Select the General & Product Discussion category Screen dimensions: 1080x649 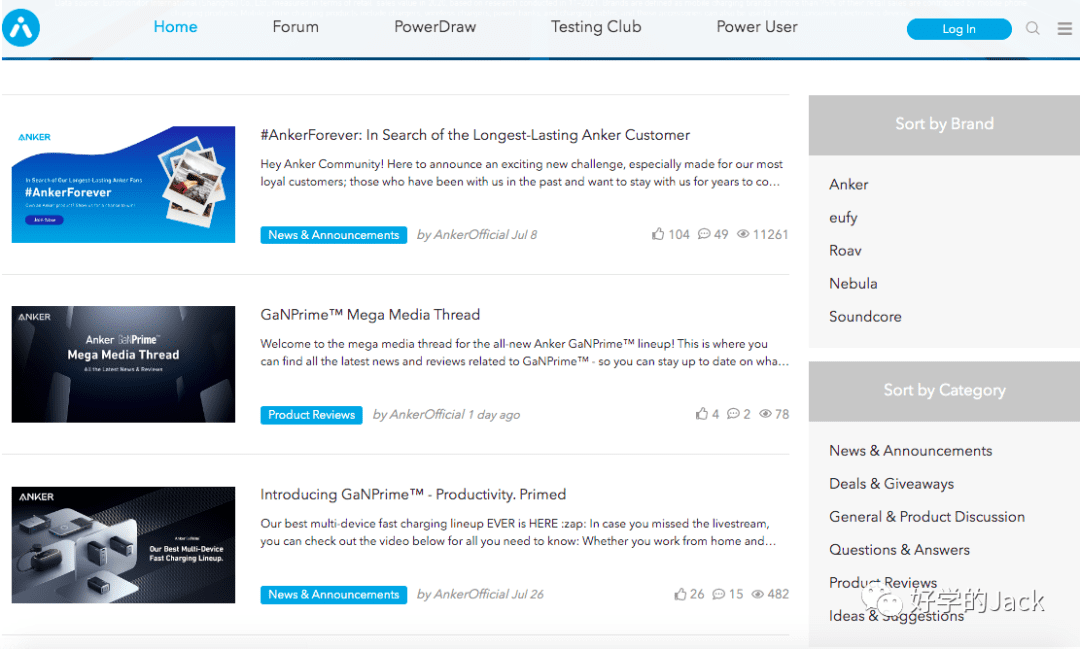(927, 517)
